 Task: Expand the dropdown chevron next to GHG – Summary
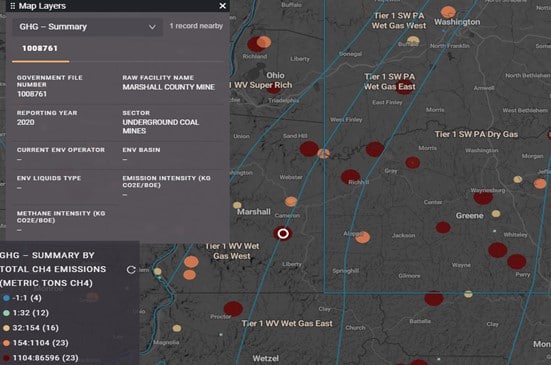(152, 27)
